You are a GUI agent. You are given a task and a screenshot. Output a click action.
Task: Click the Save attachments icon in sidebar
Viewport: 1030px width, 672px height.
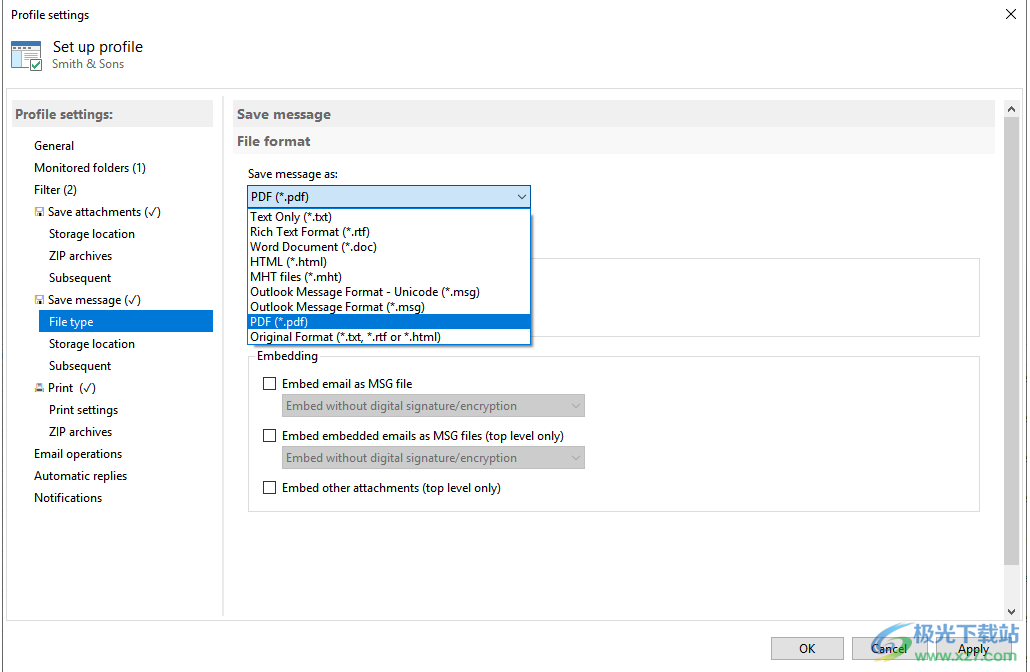point(40,211)
